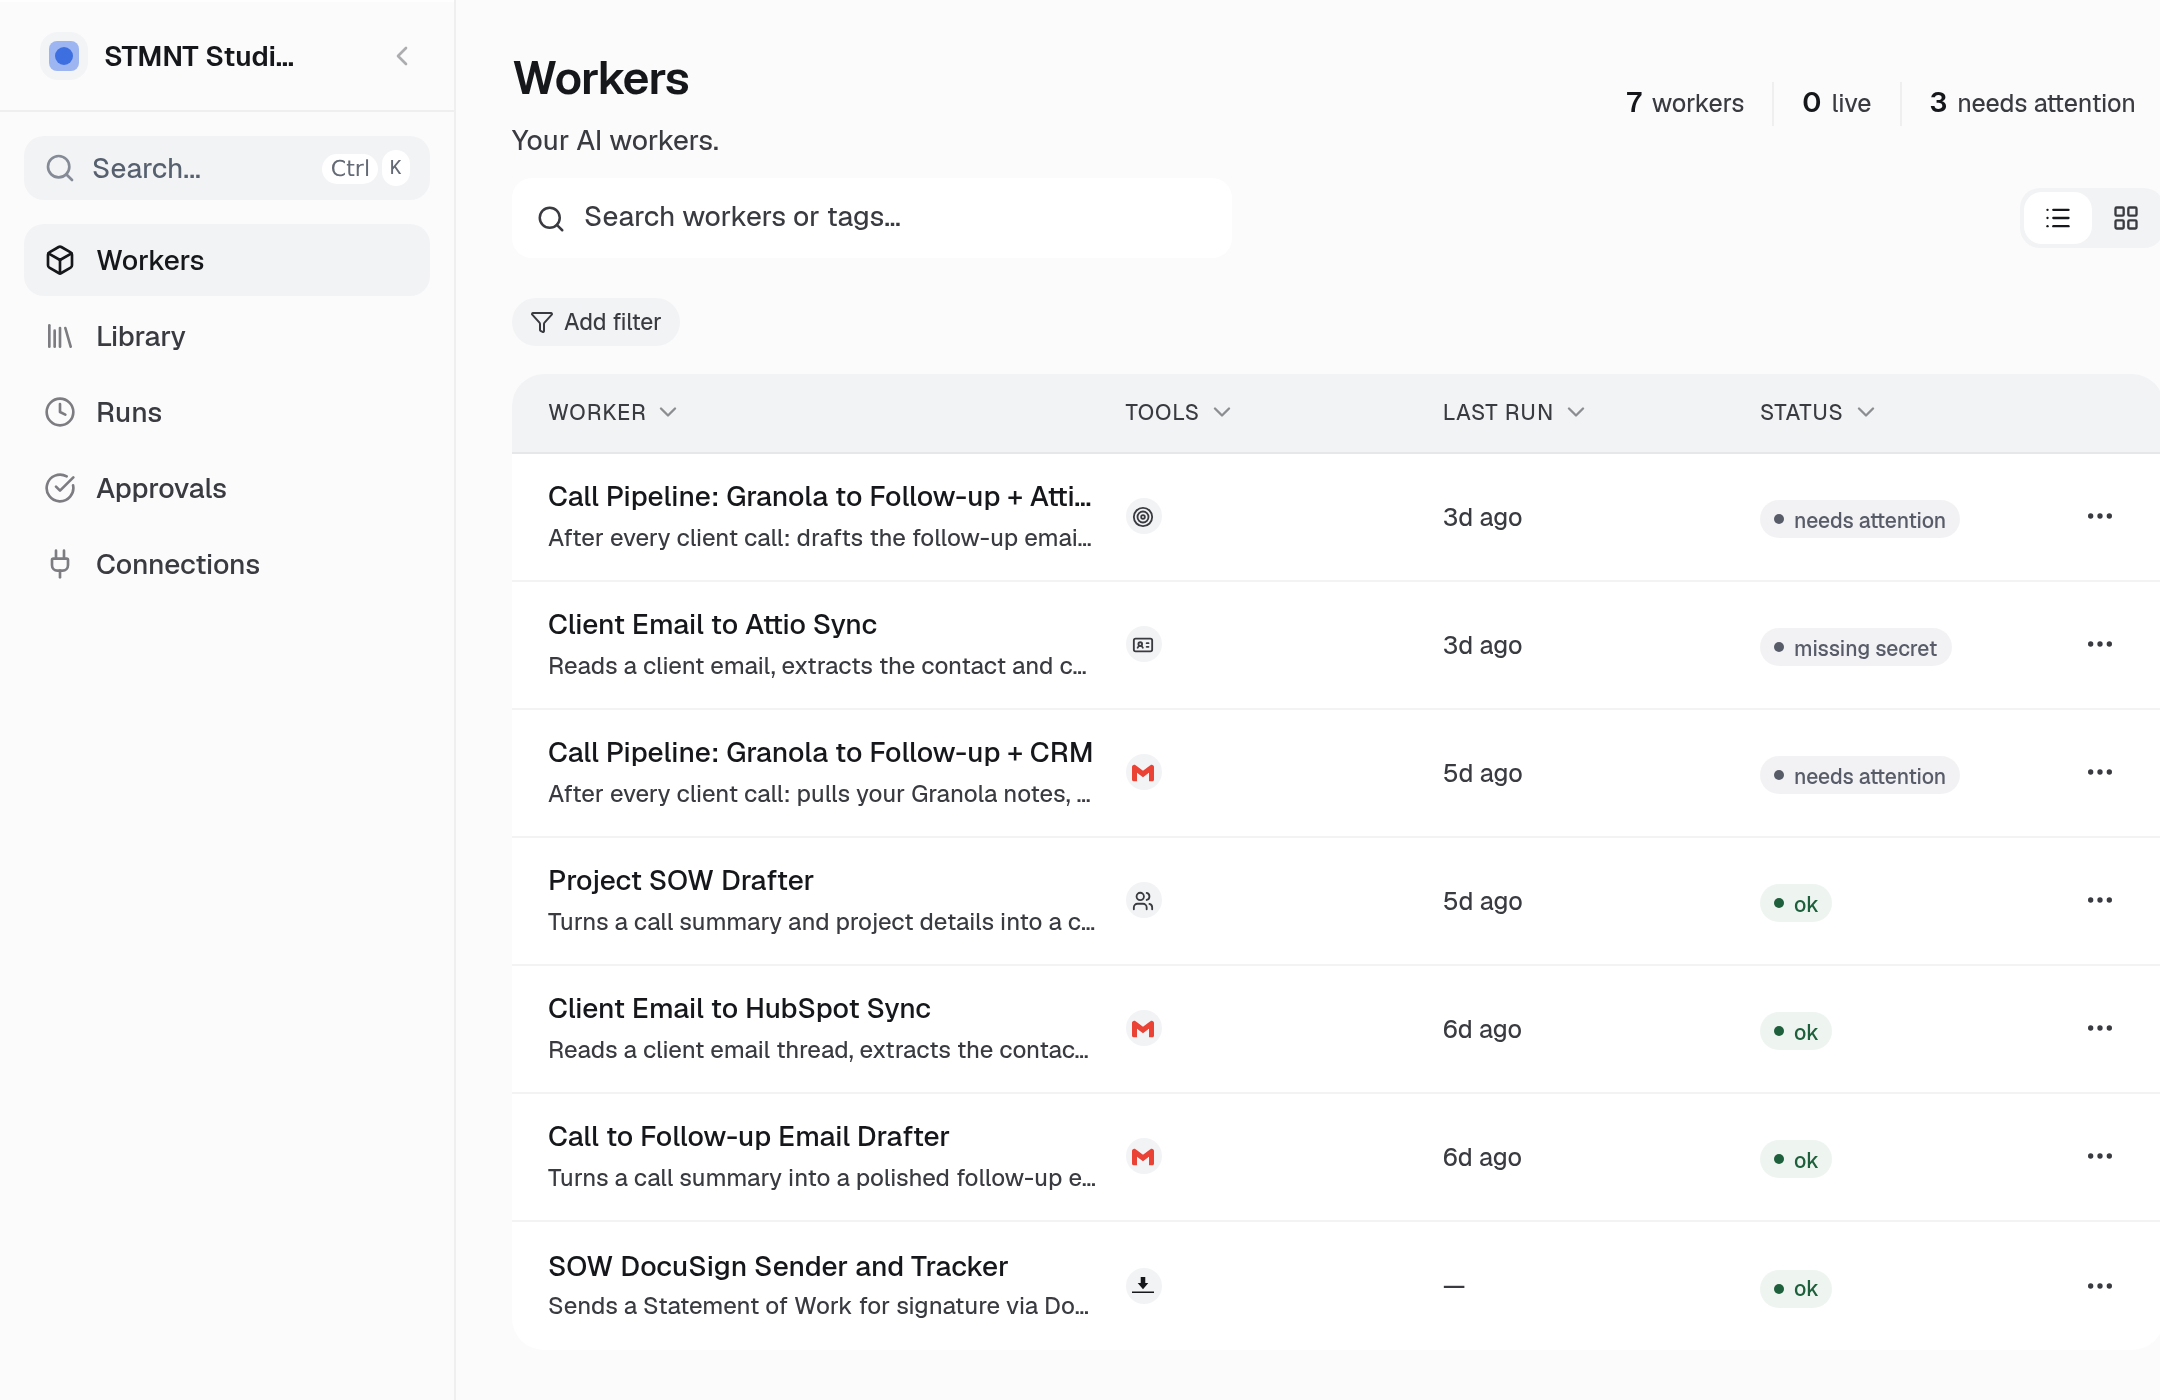Collapse the sidebar with the chevron arrow
This screenshot has width=2160, height=1400.
[x=402, y=56]
